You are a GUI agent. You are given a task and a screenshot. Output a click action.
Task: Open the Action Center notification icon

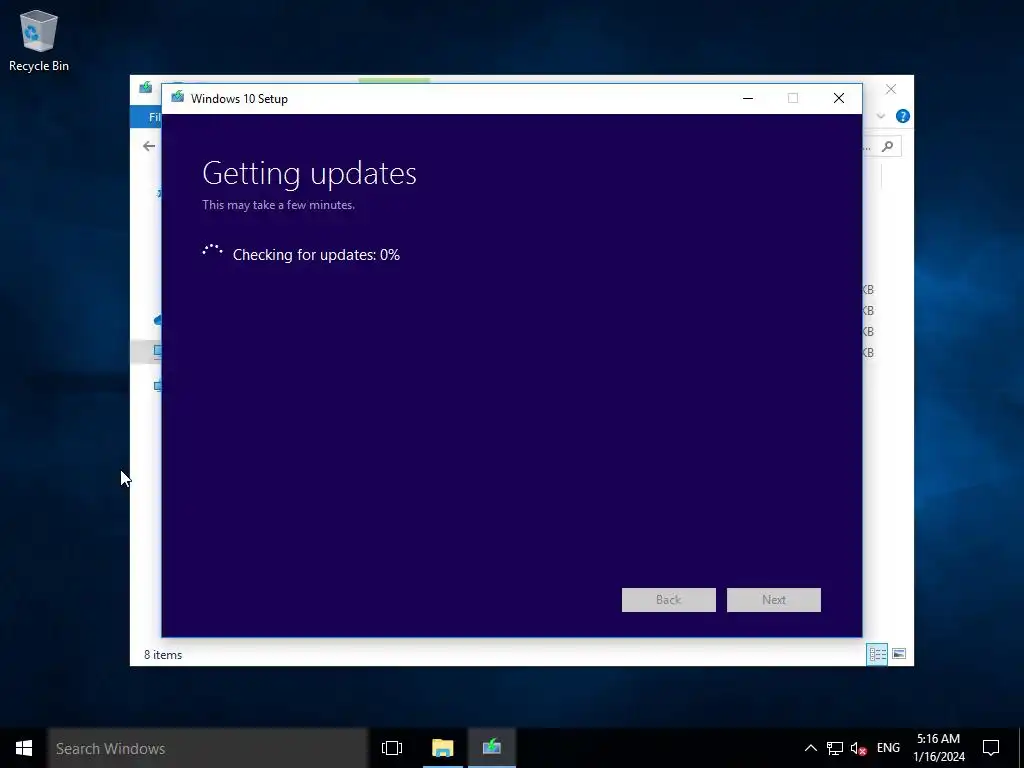(991, 748)
